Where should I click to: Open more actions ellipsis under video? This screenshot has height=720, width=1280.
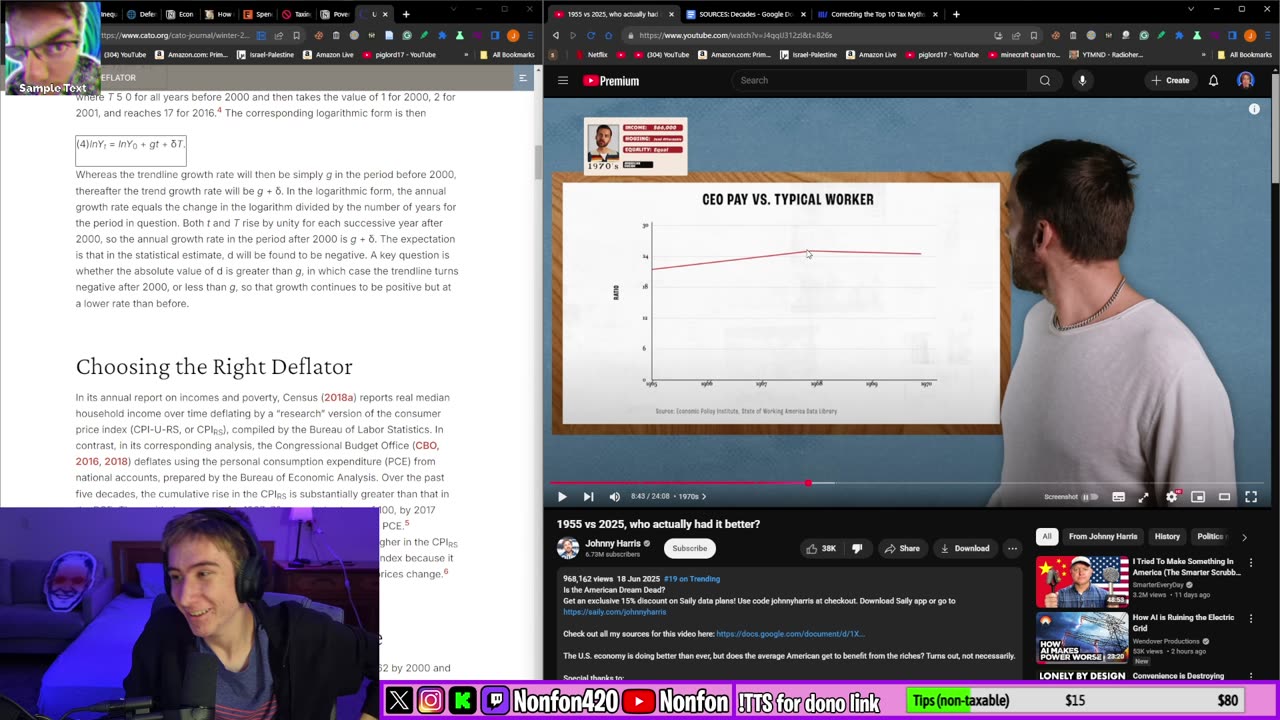pos(1012,548)
